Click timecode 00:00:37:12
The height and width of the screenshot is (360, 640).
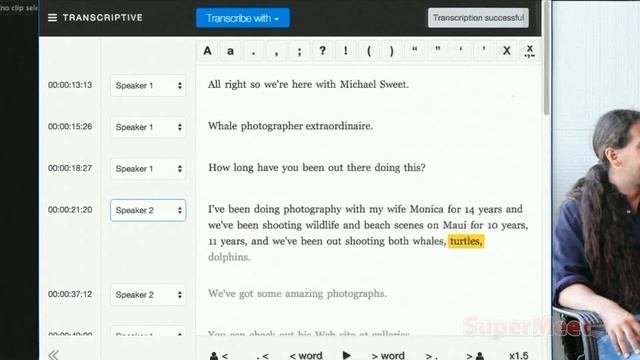tap(70, 294)
